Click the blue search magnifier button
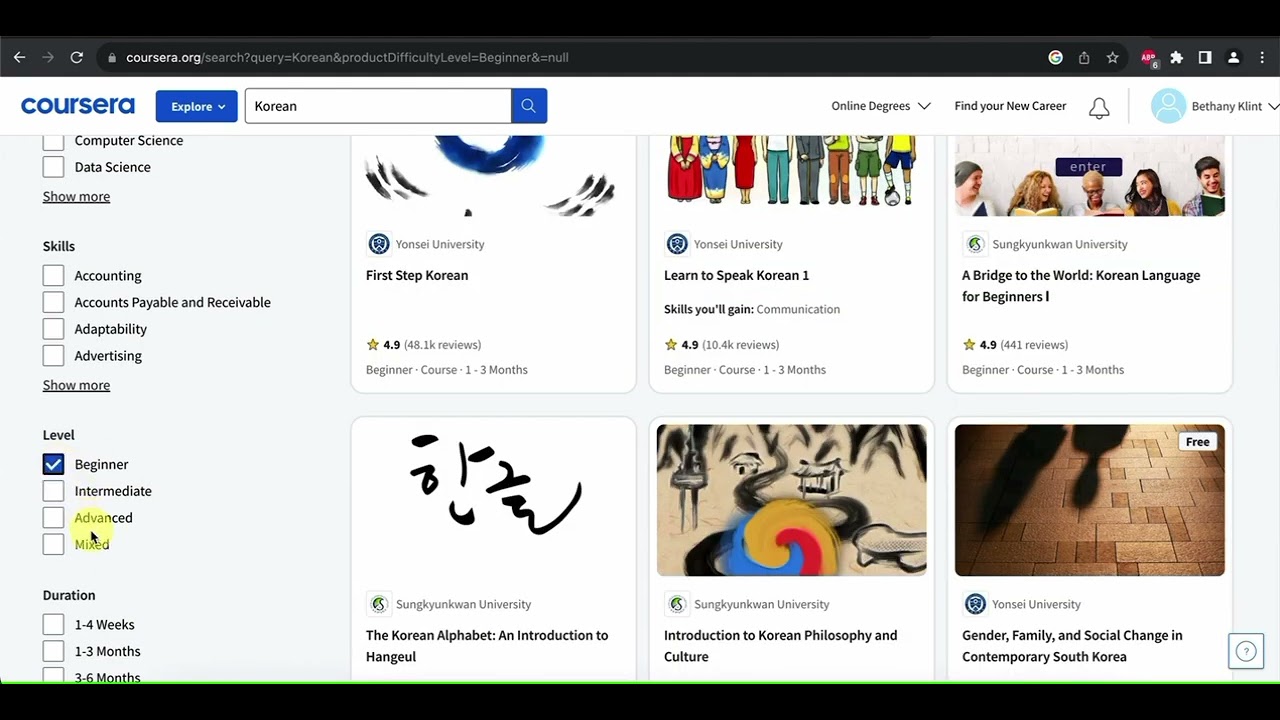This screenshot has width=1280, height=720. [x=529, y=106]
